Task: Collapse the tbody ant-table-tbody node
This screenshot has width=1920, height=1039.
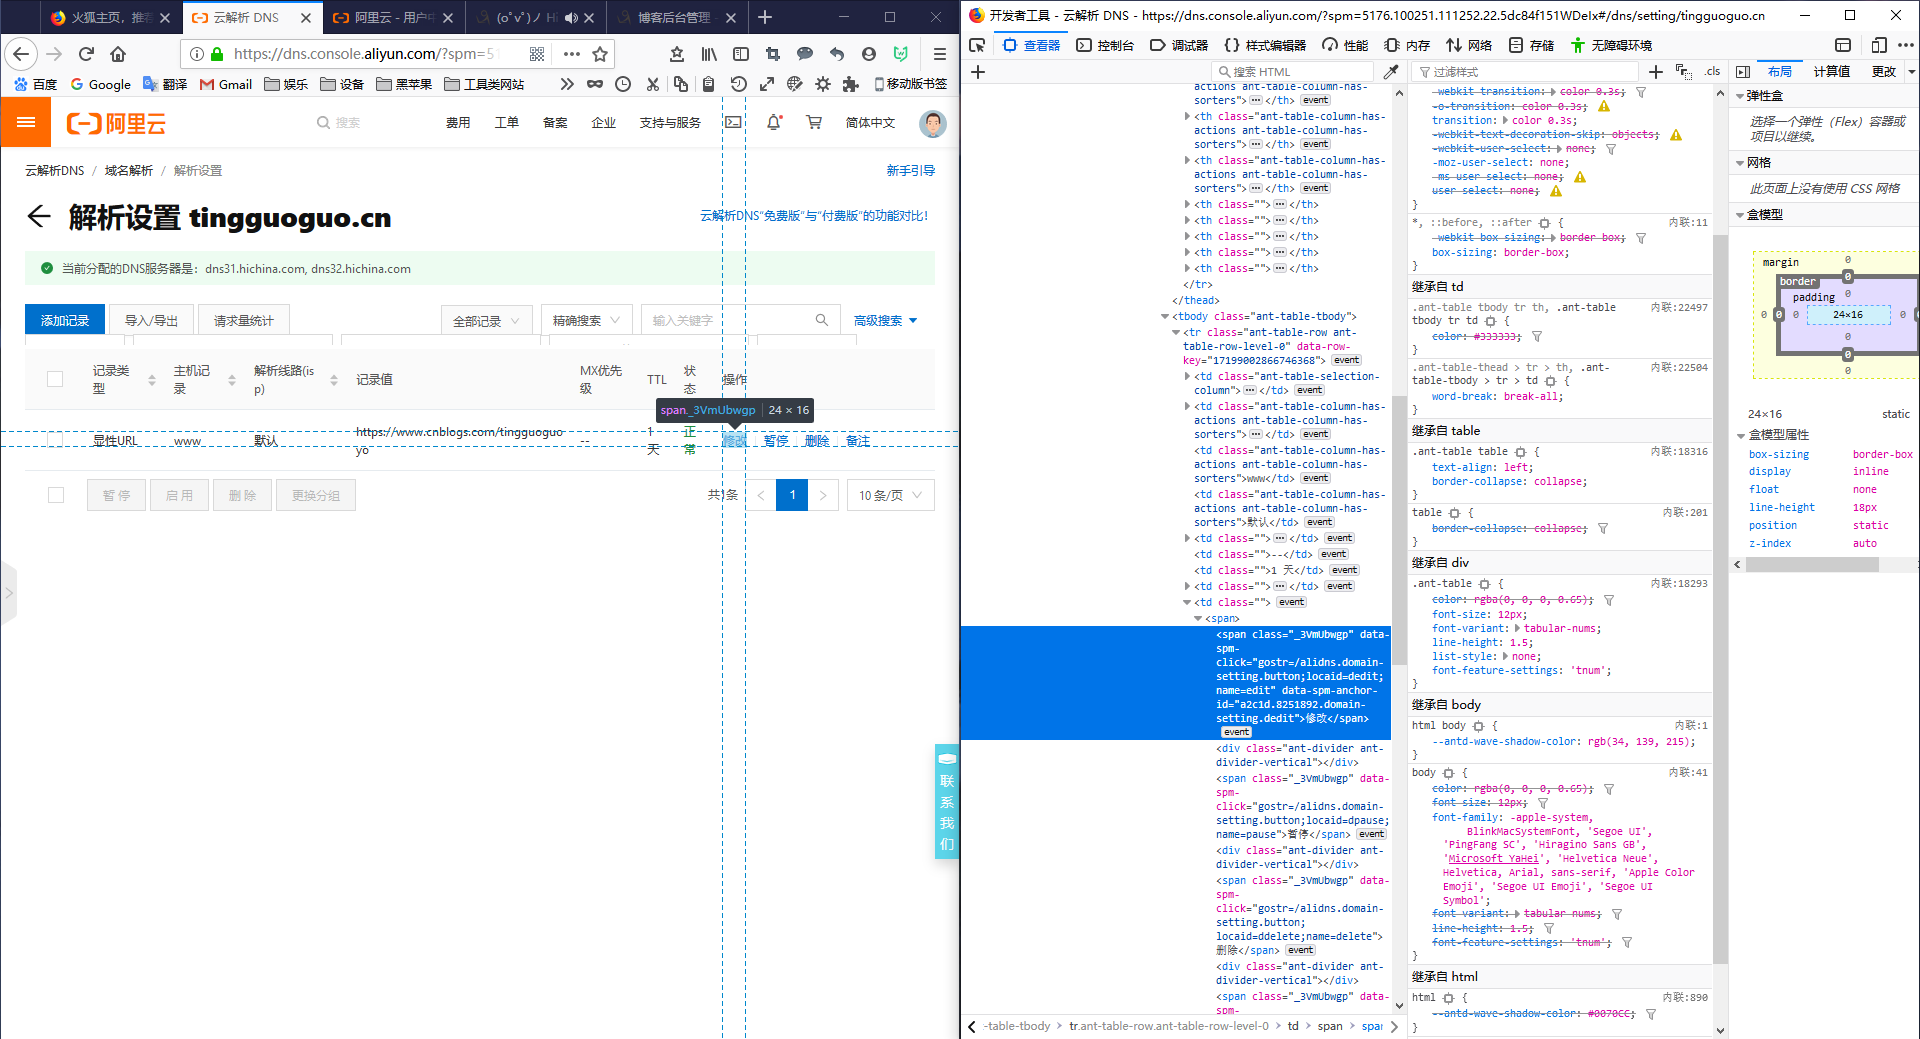Action: coord(1165,316)
